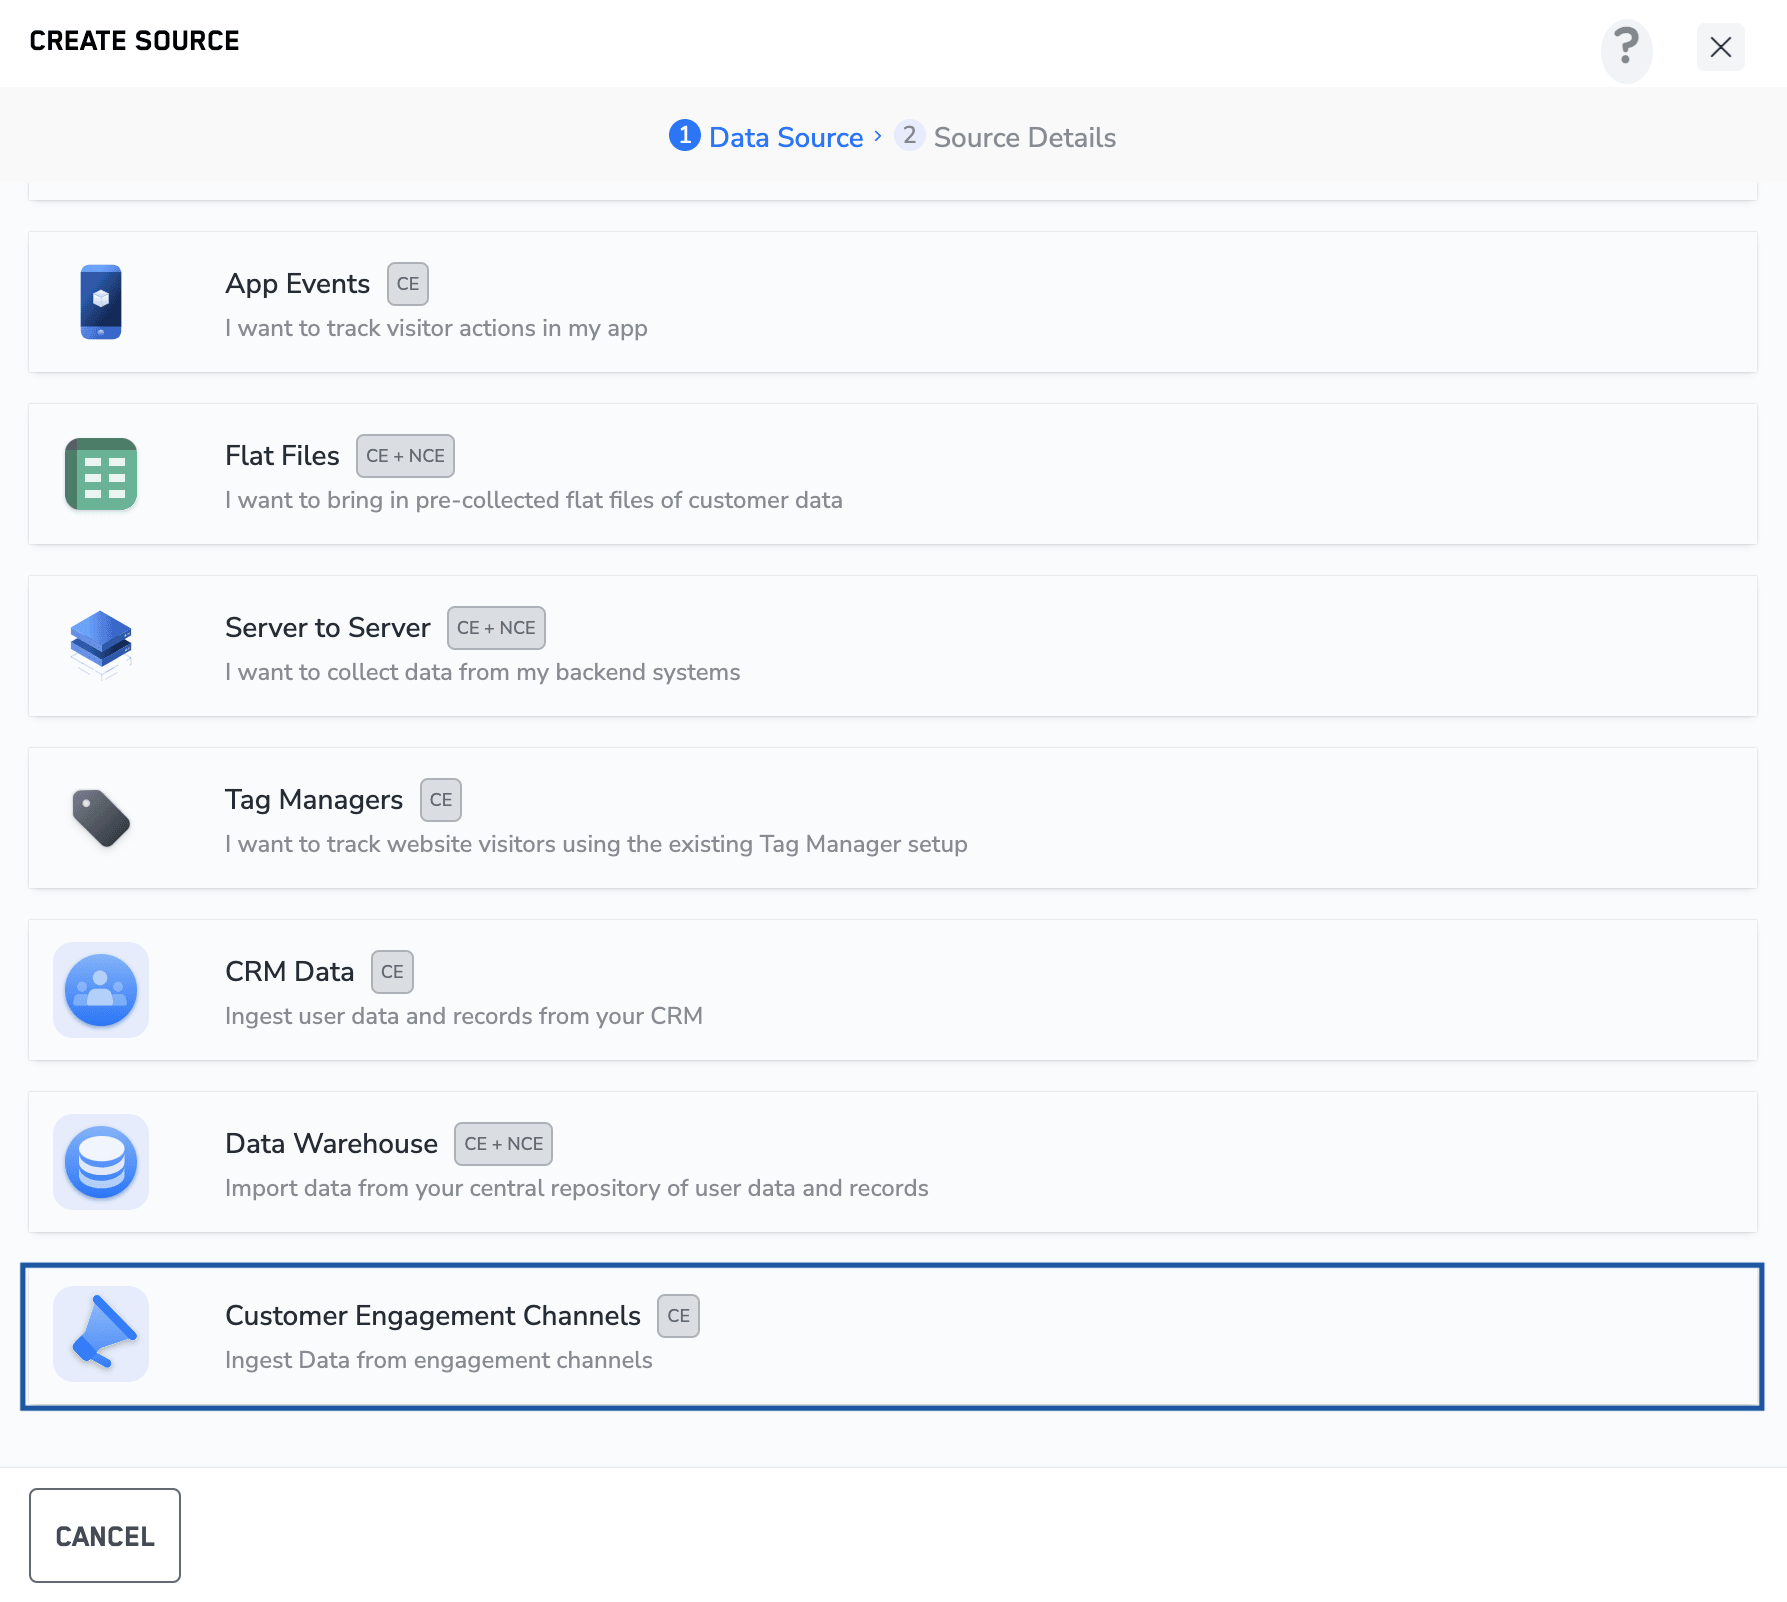Click the App Events mobile phone icon
Viewport: 1787px width, 1602px height.
pos(101,302)
